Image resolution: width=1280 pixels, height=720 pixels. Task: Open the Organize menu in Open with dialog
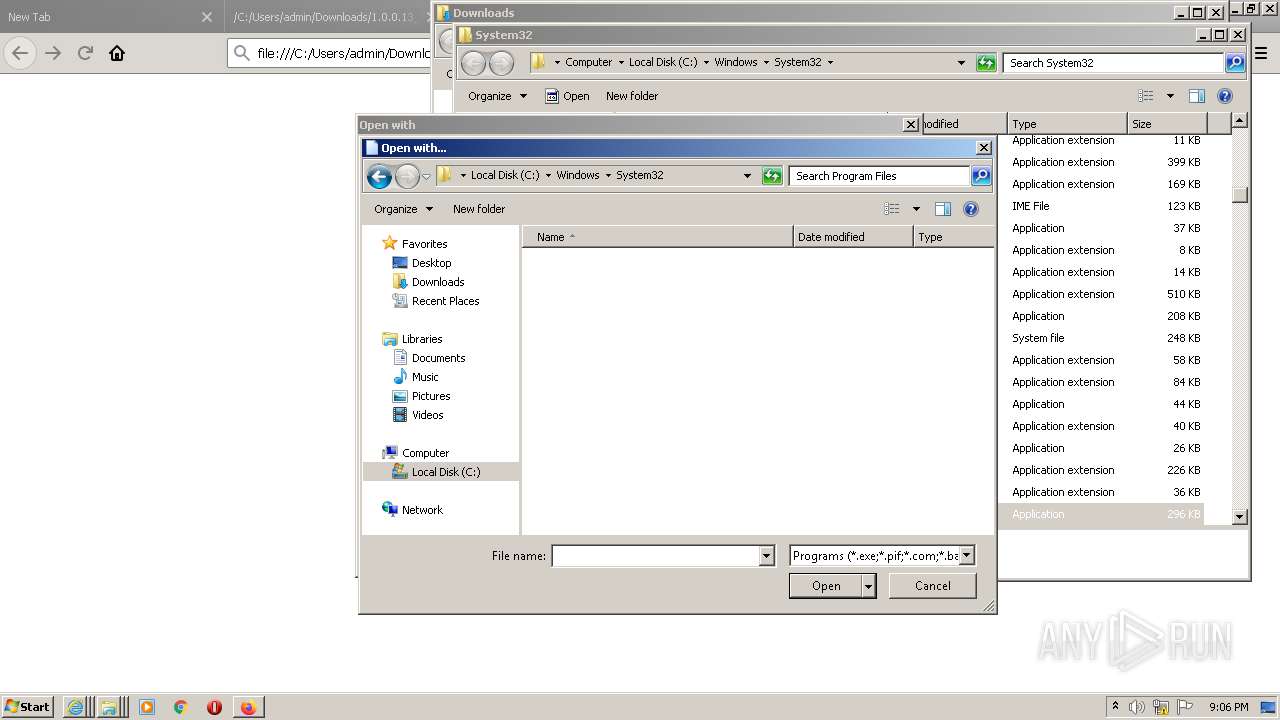[403, 209]
